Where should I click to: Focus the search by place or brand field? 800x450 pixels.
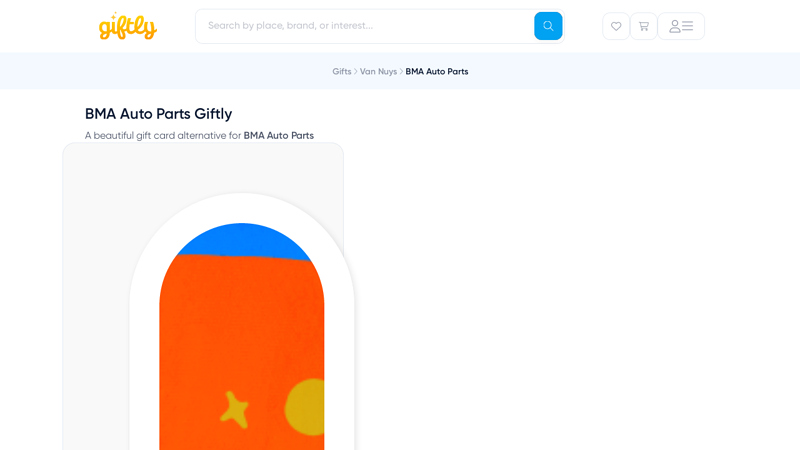[x=365, y=26]
